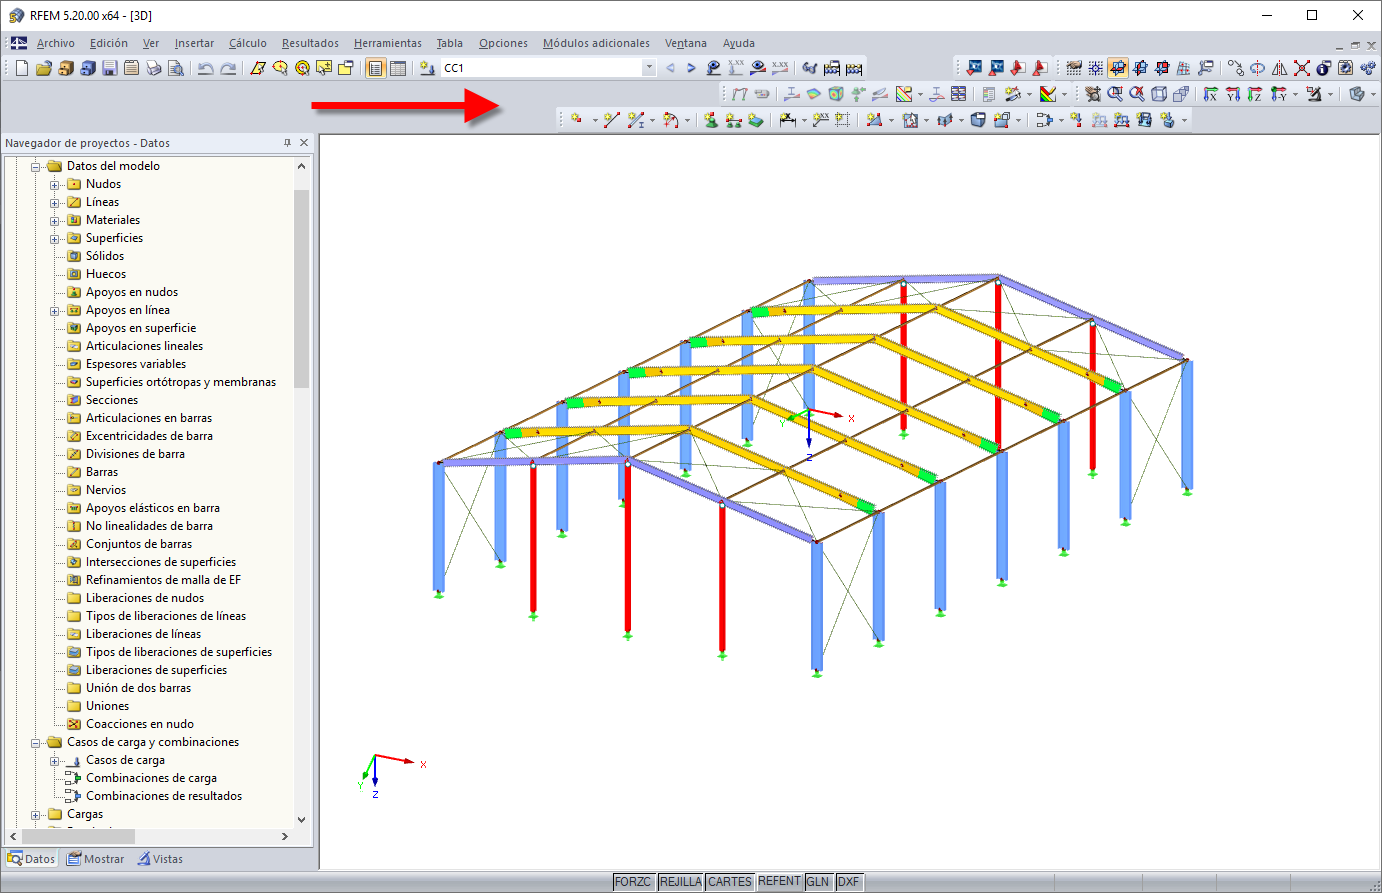Toggle the project navigator panel button
This screenshot has width=1382, height=893.
376,68
